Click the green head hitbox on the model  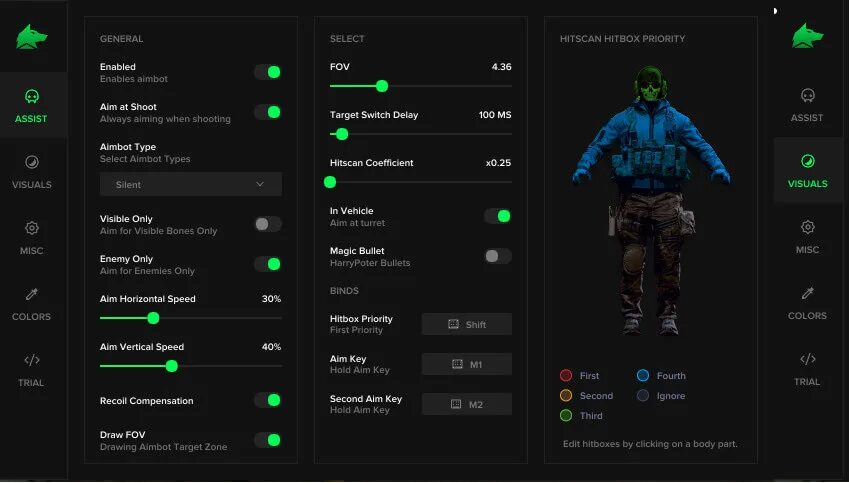pyautogui.click(x=650, y=85)
